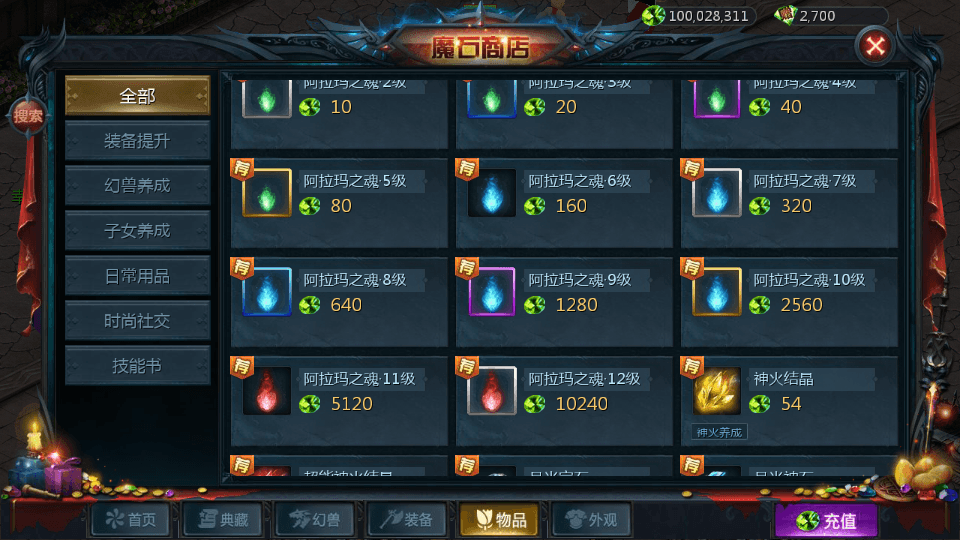Select the 阿拉玛之魂·10级 gold-framed icon

tap(717, 292)
